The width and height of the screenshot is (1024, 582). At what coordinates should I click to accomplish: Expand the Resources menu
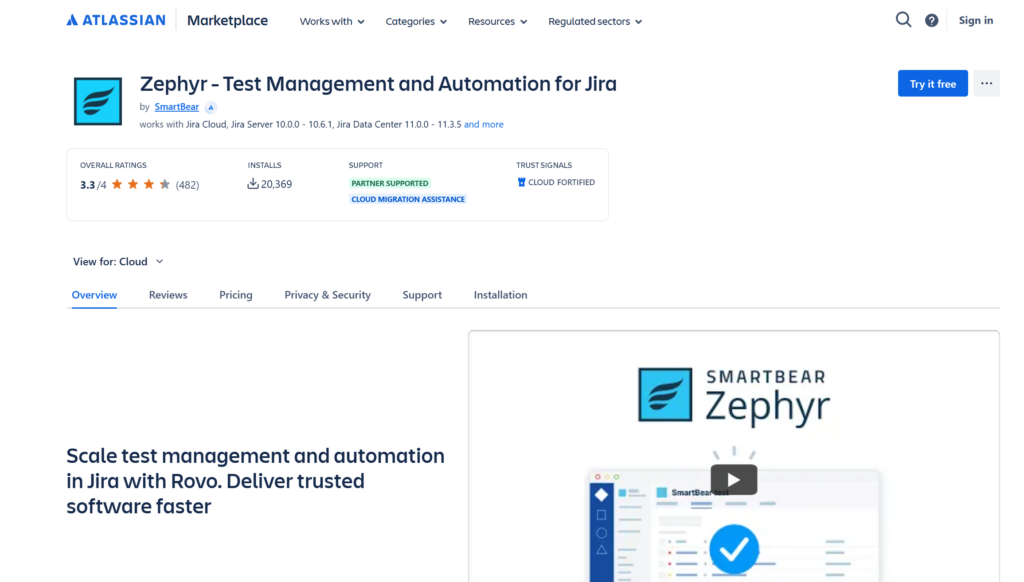tap(497, 22)
